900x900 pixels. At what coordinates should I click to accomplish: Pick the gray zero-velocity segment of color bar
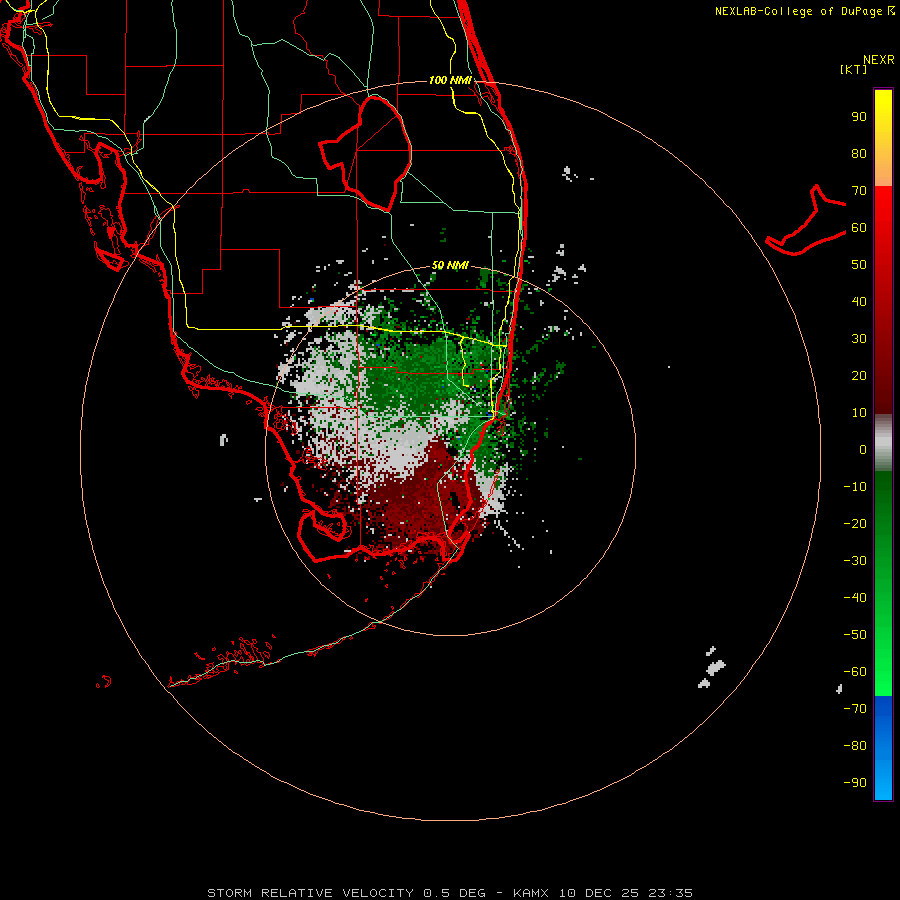(x=883, y=443)
